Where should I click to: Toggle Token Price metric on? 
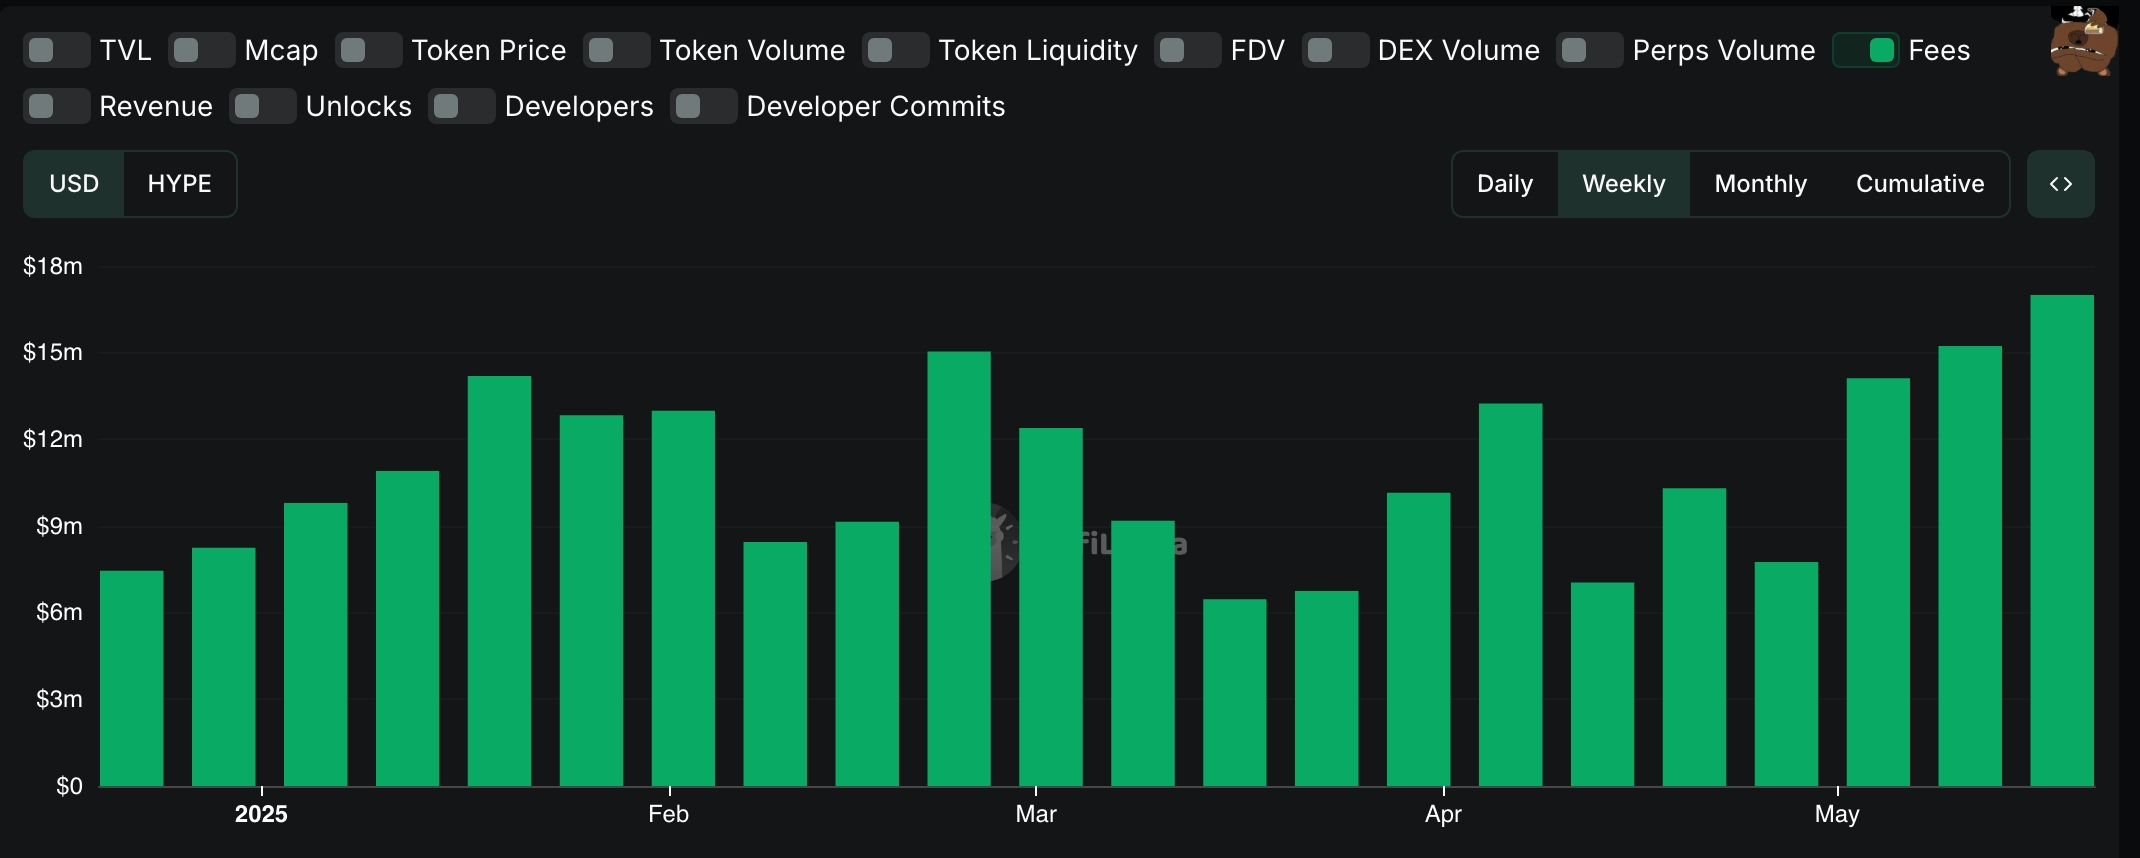[x=369, y=50]
